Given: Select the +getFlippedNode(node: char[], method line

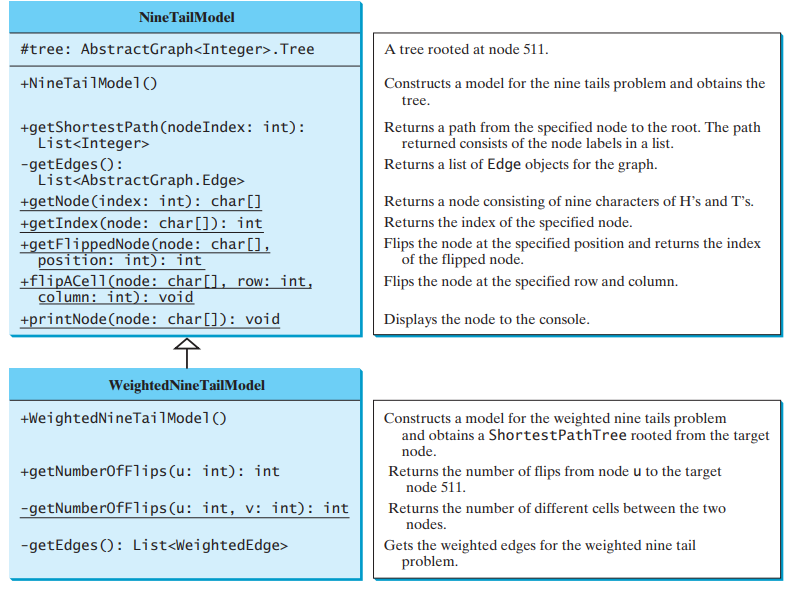Looking at the screenshot, I should tap(145, 244).
